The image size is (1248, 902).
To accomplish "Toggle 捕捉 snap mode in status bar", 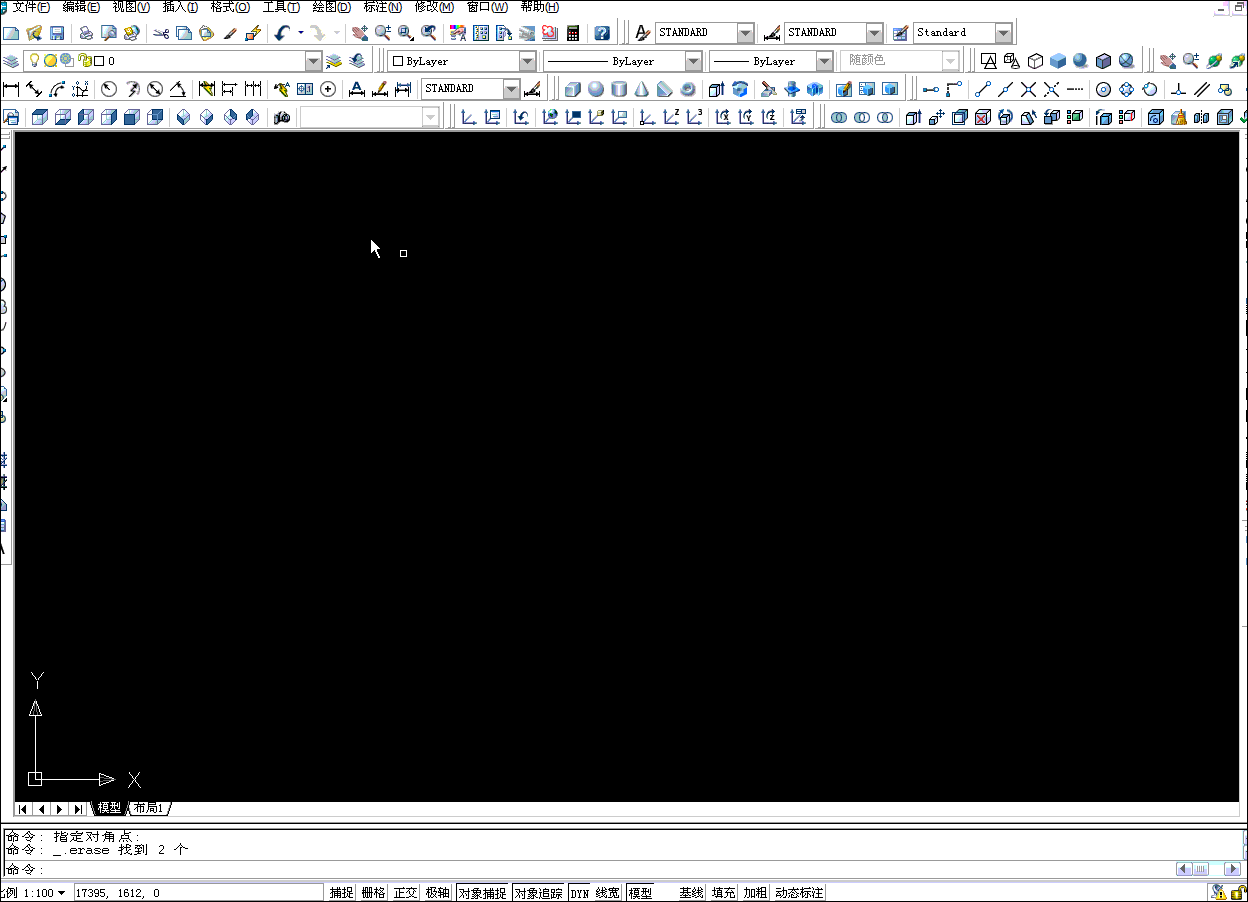I will [341, 892].
